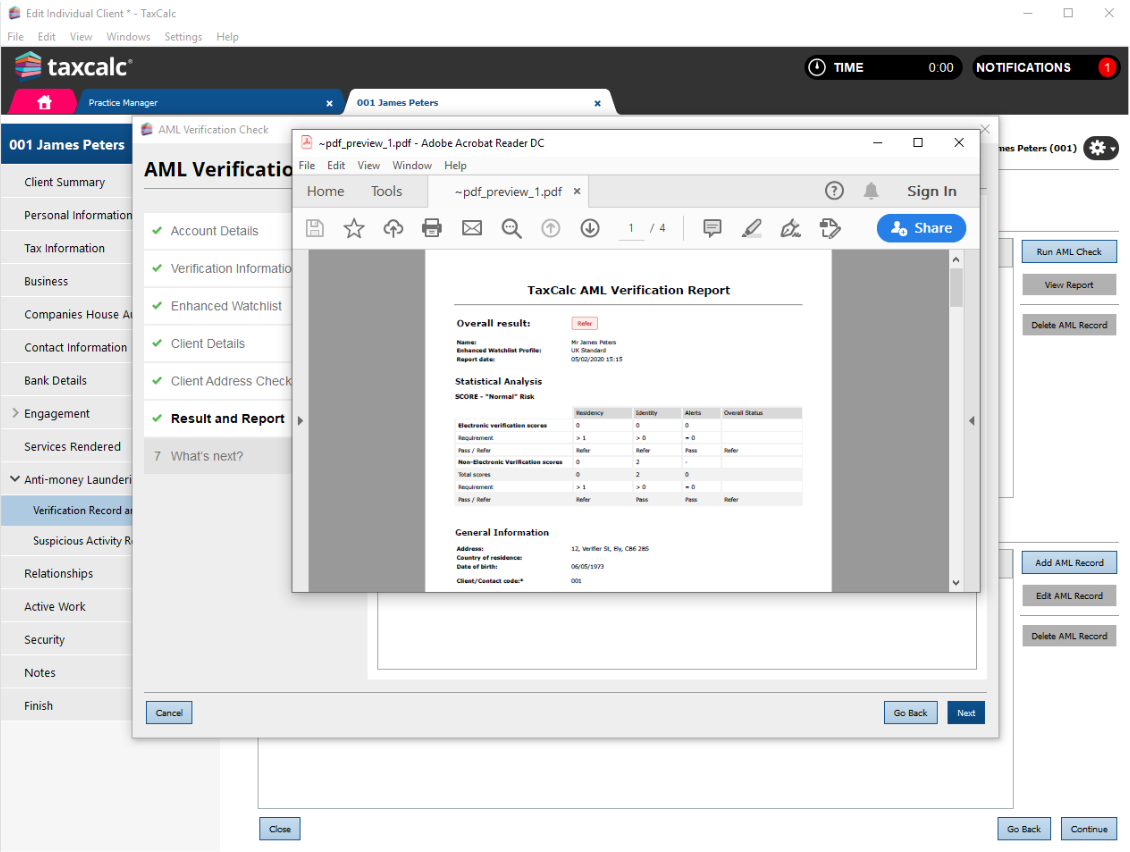Open the Window menu in Acrobat
Screen dimensions: 1130x852
coord(412,165)
